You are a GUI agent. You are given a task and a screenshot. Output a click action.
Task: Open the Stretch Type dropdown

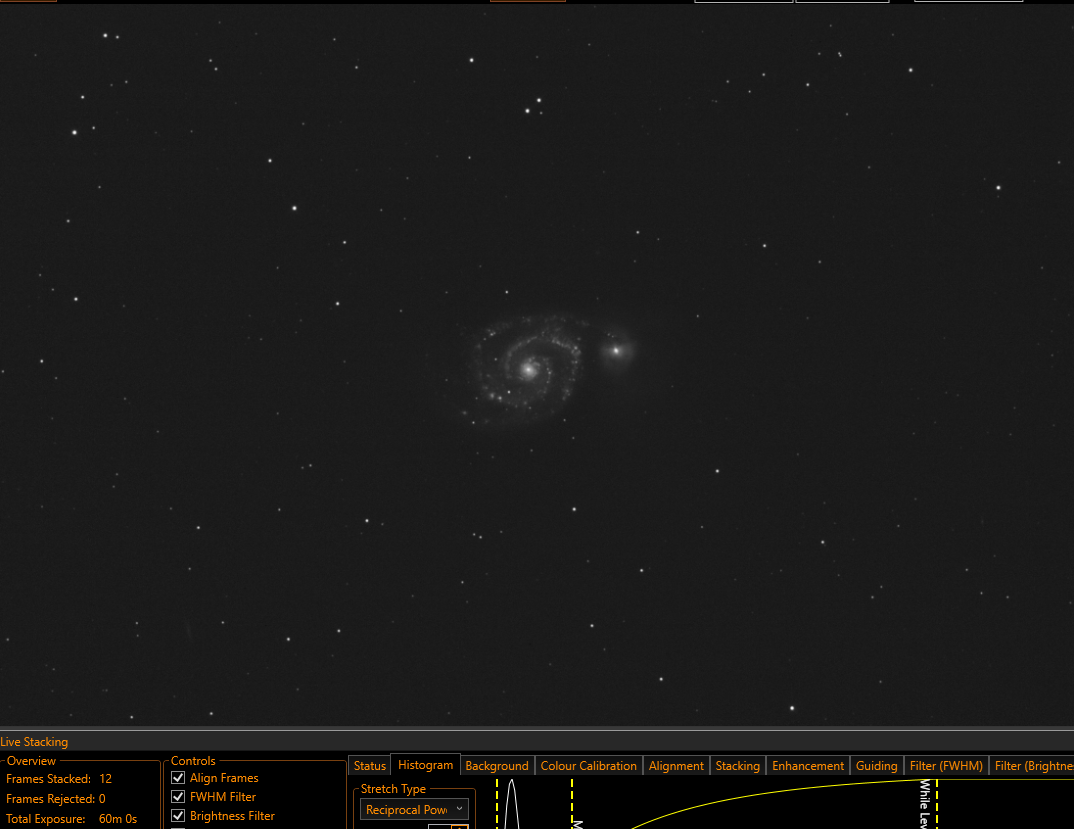(x=414, y=810)
